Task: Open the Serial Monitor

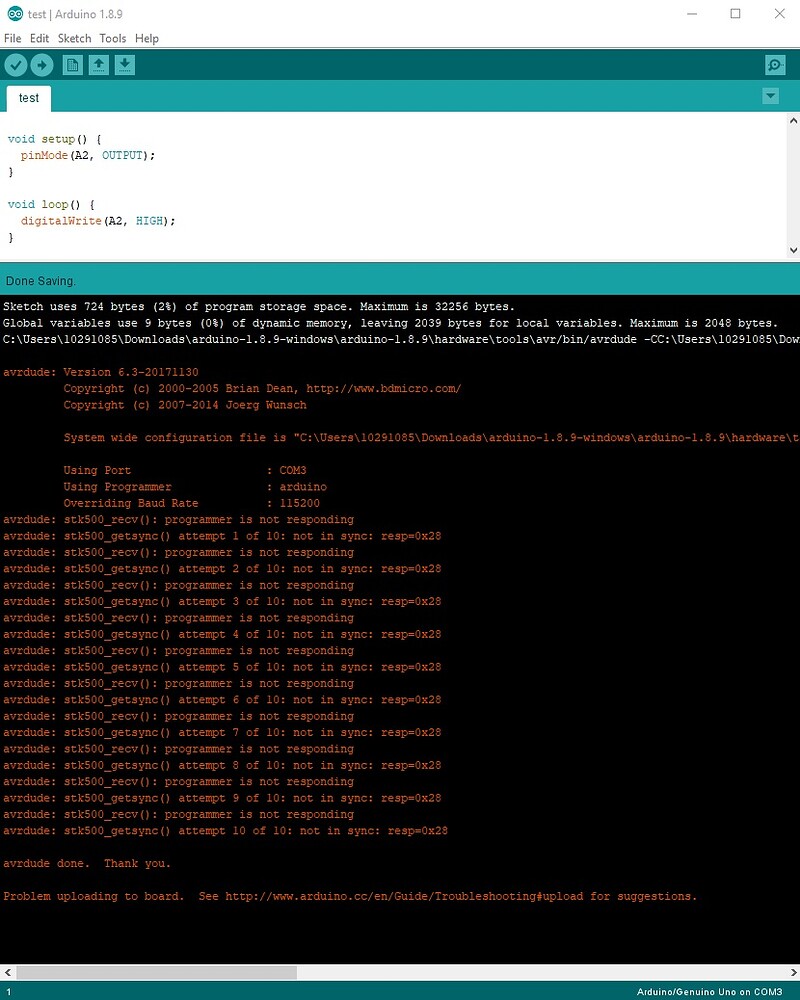Action: coord(774,64)
